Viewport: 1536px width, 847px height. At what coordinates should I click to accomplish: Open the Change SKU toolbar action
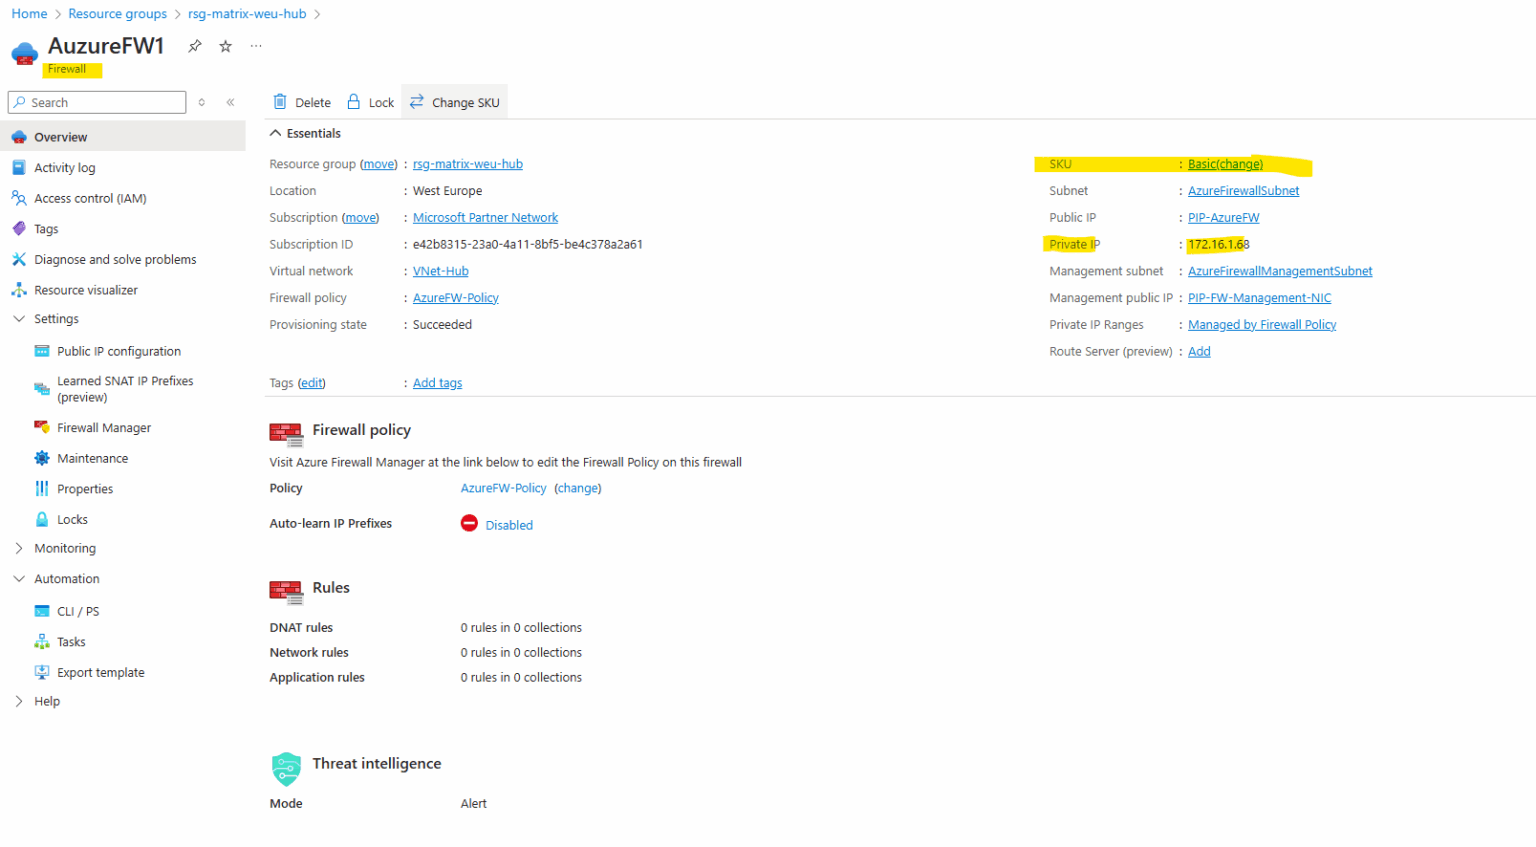click(x=454, y=101)
